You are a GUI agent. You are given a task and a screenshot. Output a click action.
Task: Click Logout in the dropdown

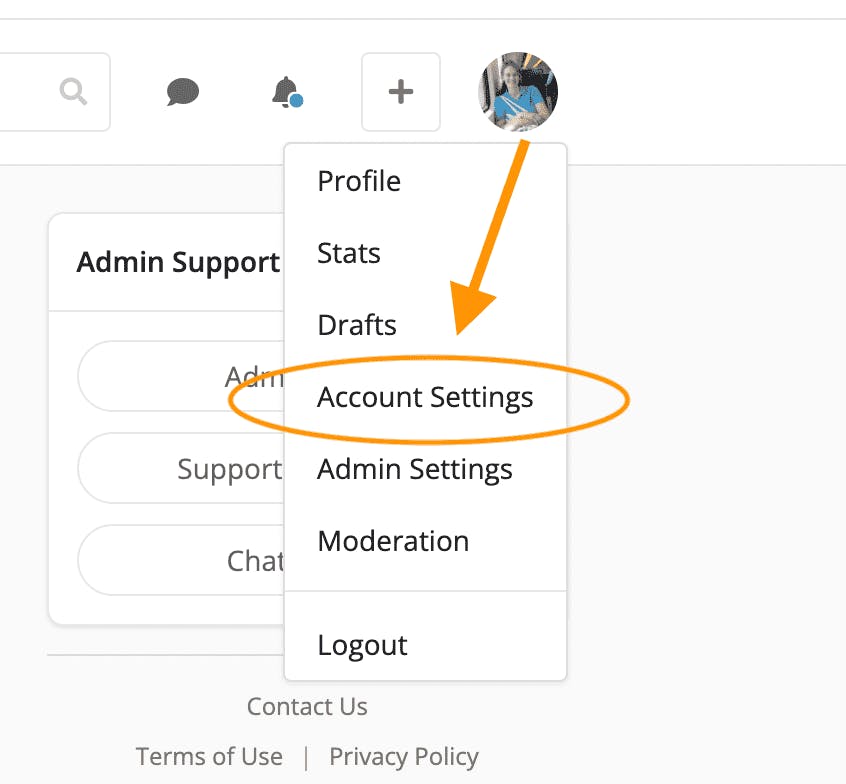(x=362, y=645)
